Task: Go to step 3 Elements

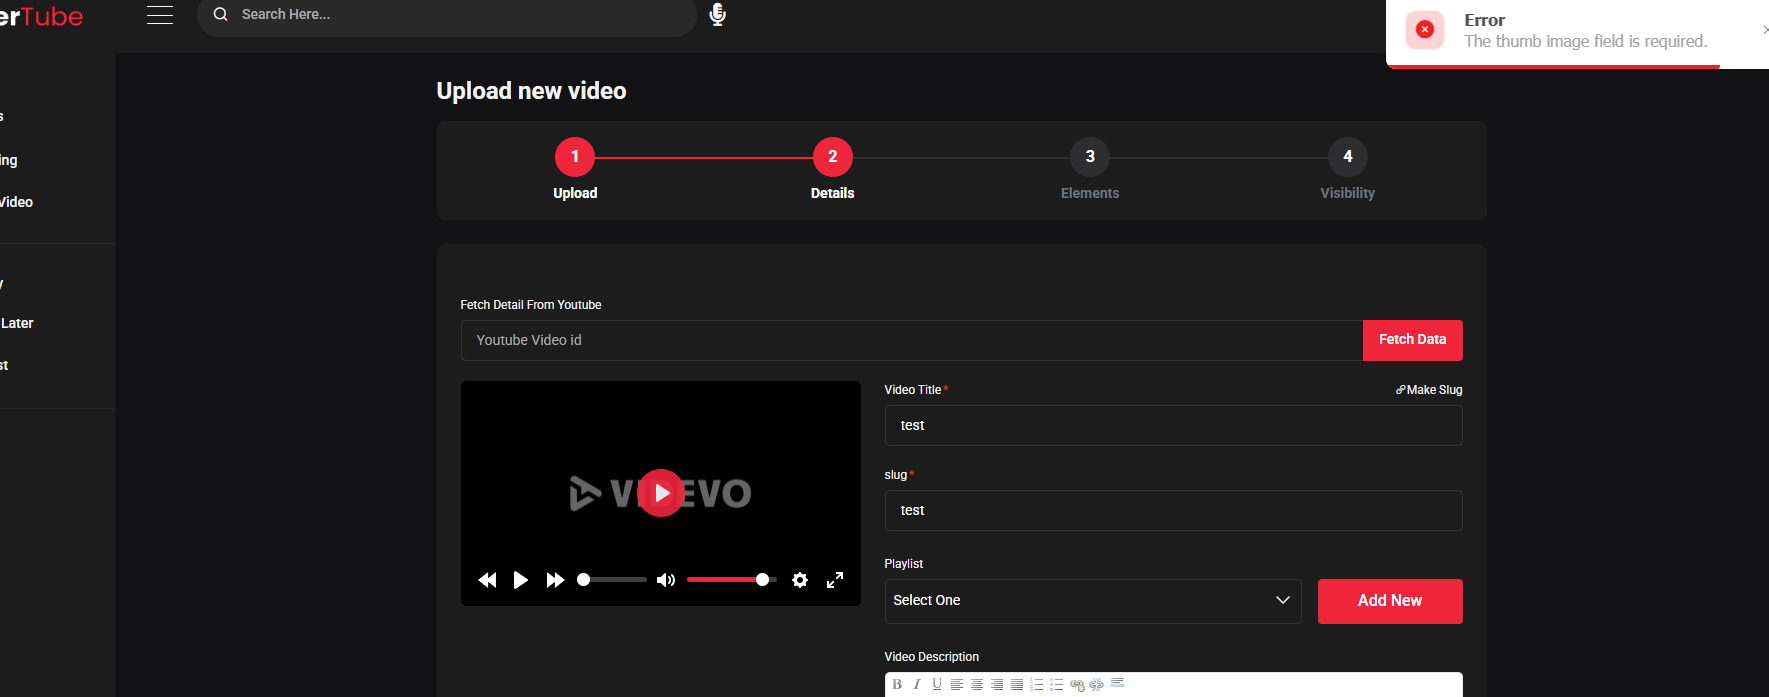Action: coord(1090,157)
